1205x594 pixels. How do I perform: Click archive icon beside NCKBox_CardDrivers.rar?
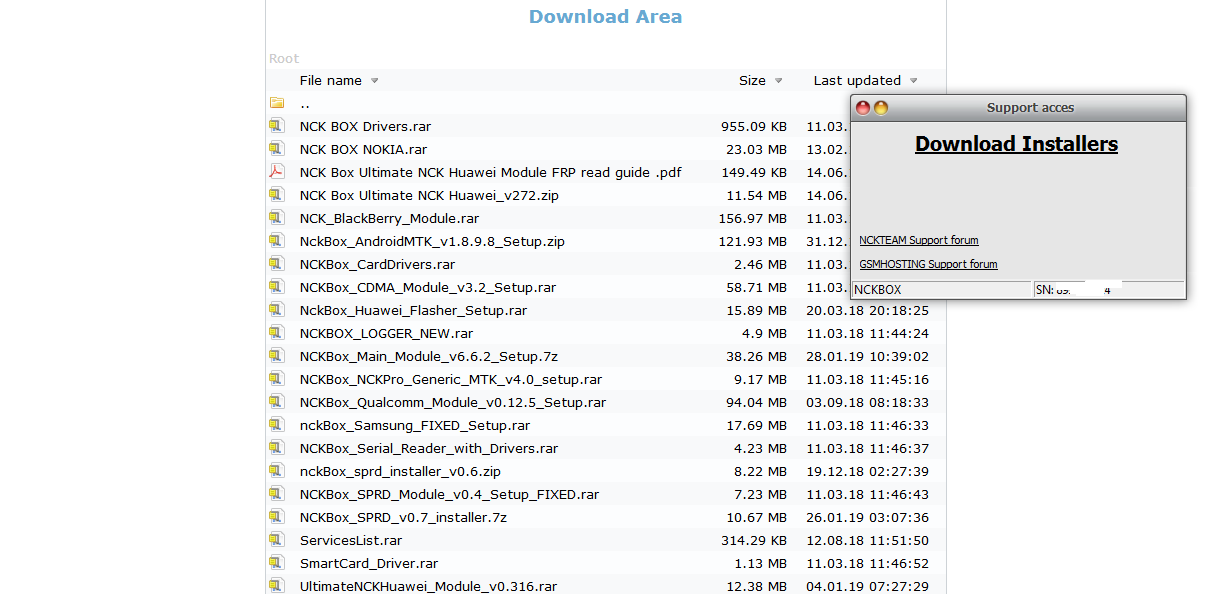(x=277, y=264)
